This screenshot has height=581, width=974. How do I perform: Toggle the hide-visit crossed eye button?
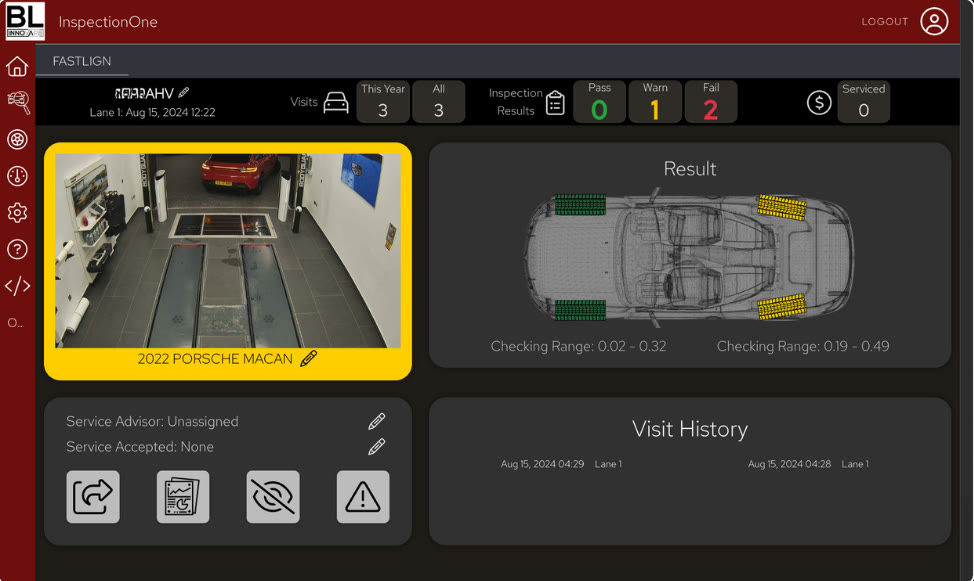point(273,496)
